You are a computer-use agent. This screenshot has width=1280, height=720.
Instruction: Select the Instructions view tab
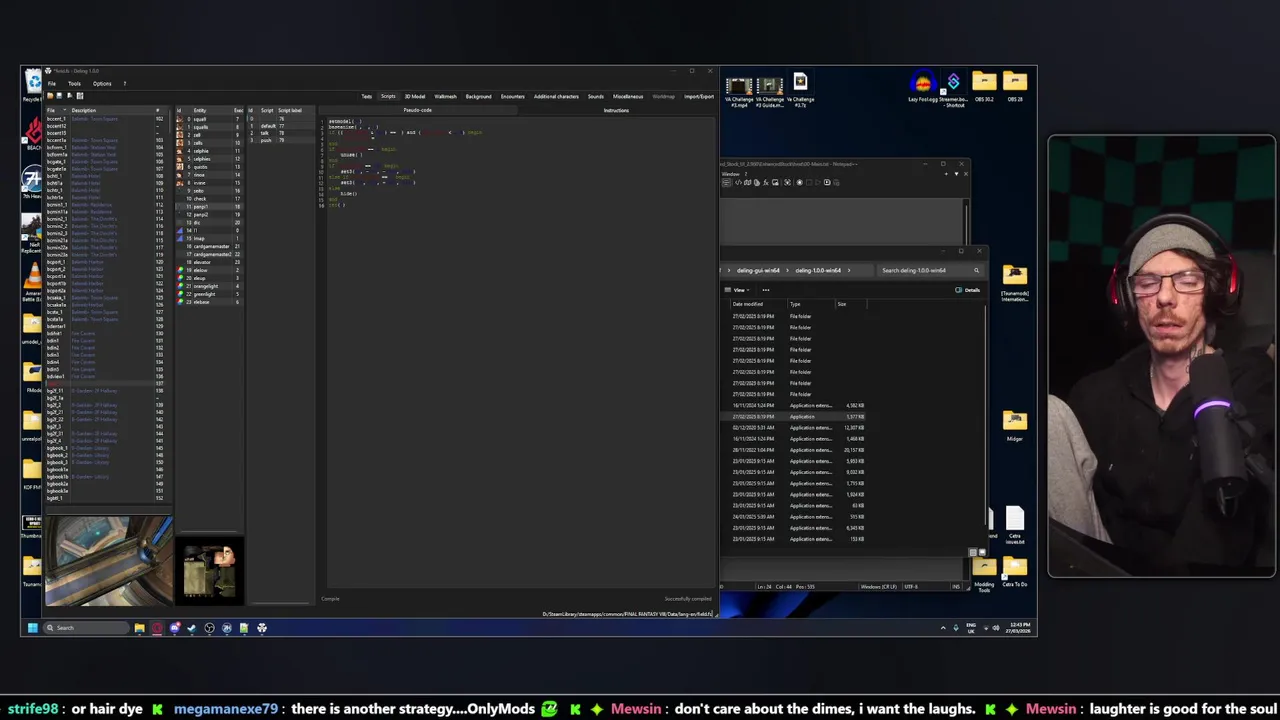(x=616, y=110)
